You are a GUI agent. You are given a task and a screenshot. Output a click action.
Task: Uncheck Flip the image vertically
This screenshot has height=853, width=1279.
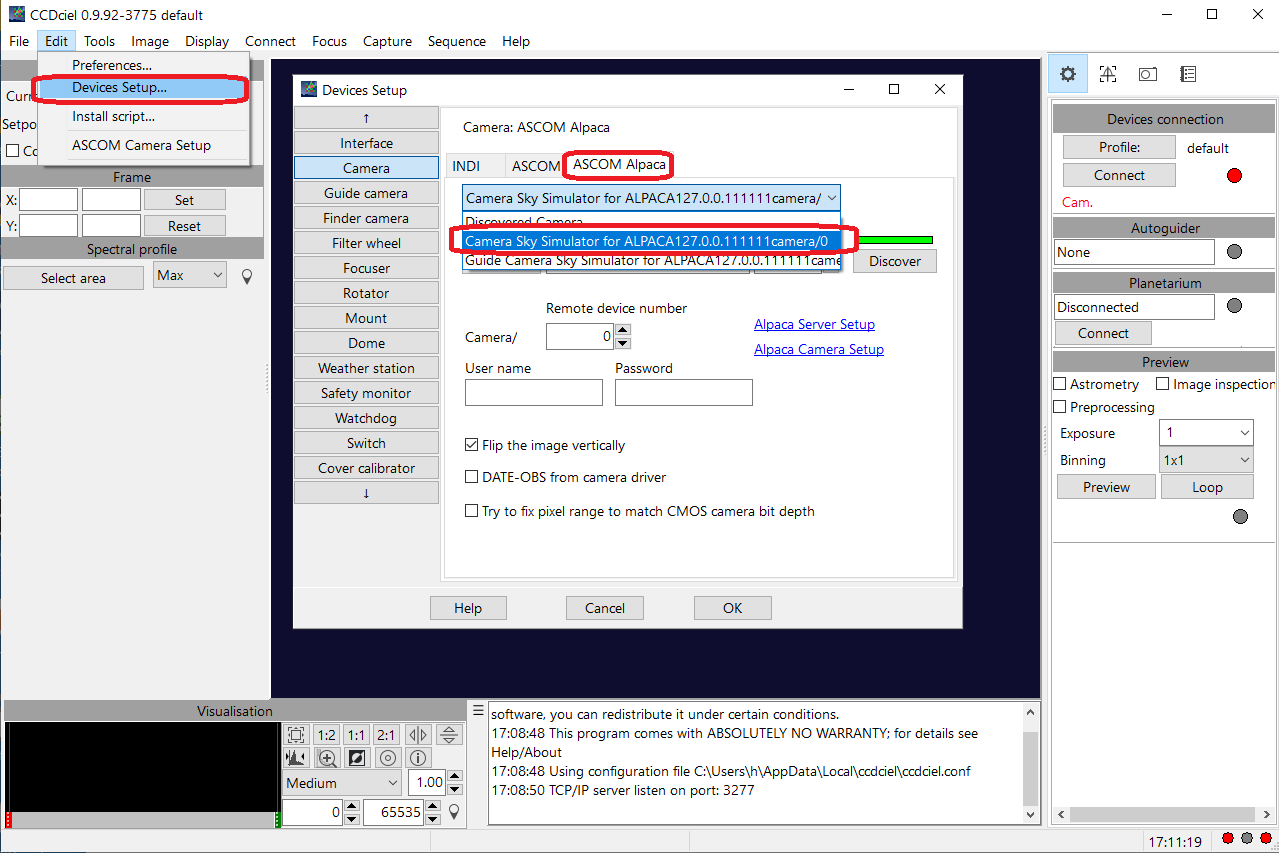472,445
